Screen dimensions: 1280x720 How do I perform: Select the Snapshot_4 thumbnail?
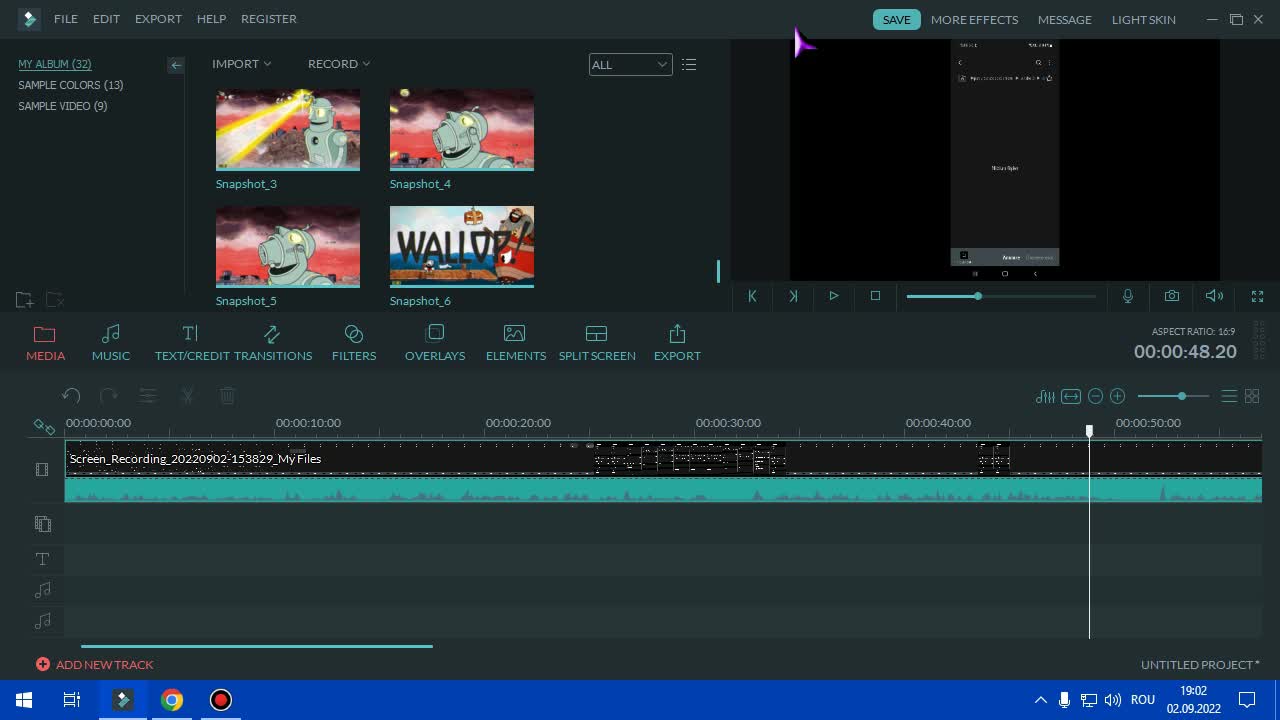(462, 130)
